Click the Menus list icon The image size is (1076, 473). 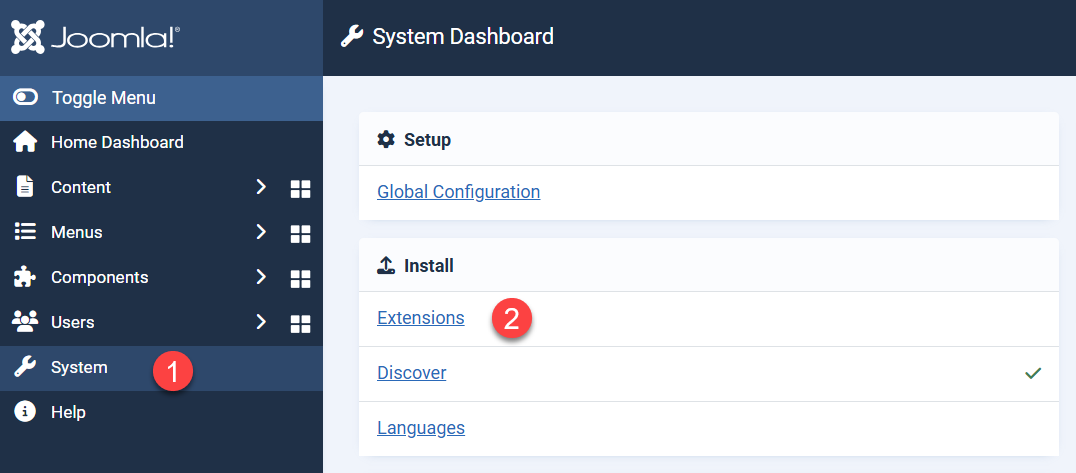click(x=25, y=232)
